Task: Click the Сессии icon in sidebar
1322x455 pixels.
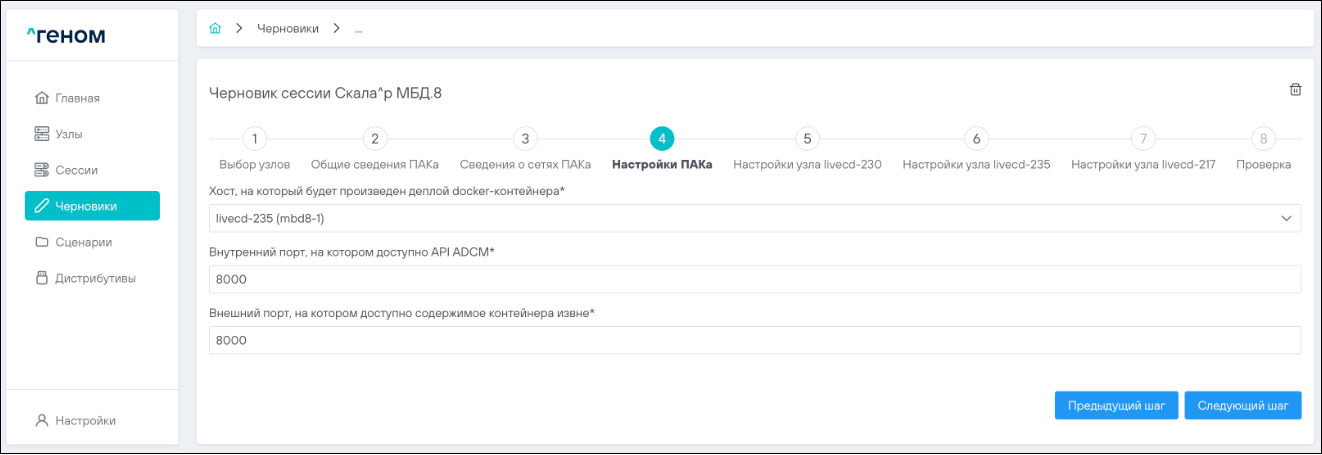Action: coord(41,170)
